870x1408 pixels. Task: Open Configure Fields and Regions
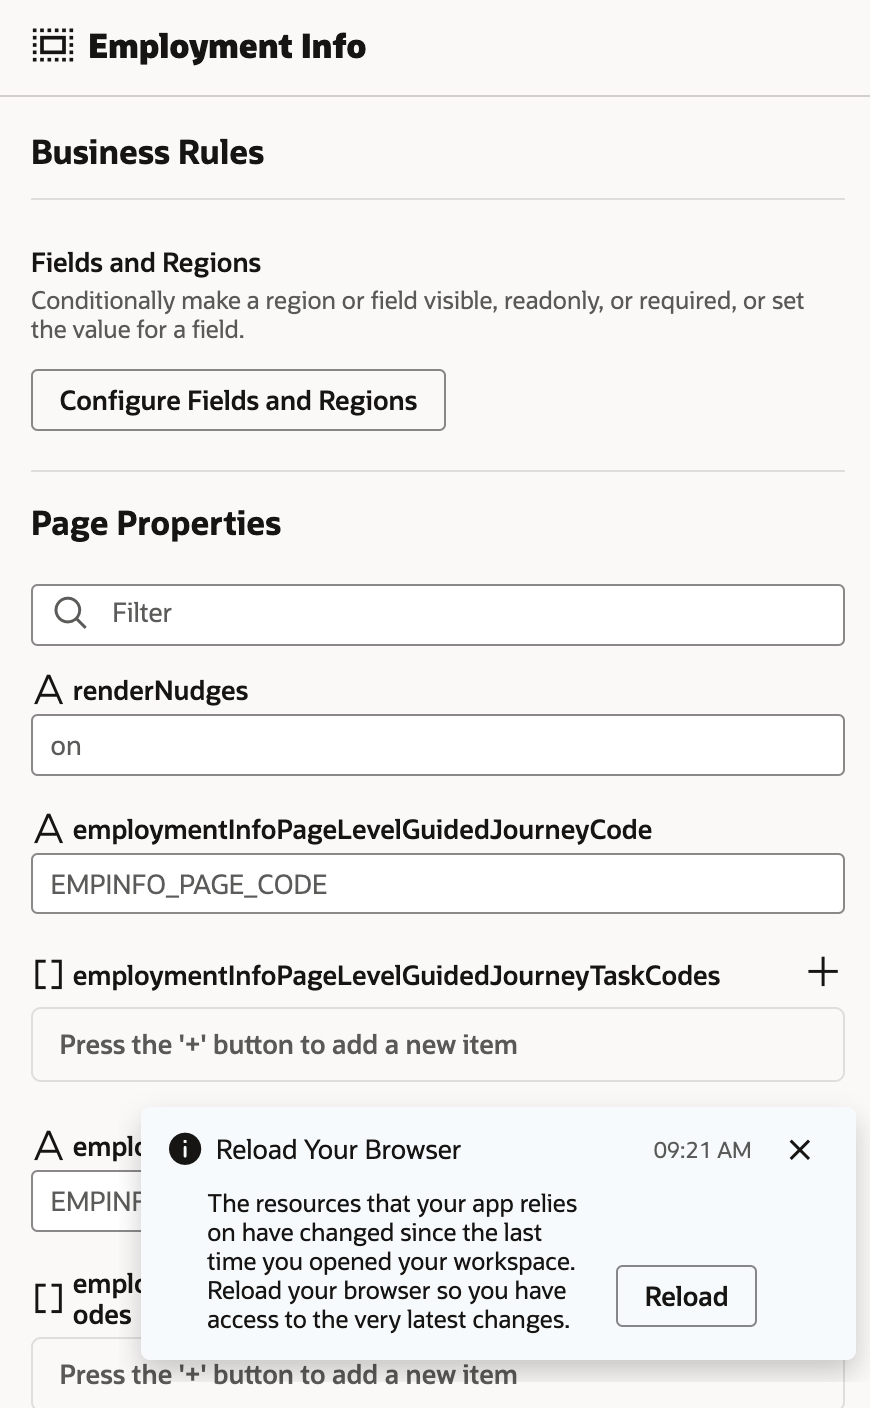pos(238,401)
